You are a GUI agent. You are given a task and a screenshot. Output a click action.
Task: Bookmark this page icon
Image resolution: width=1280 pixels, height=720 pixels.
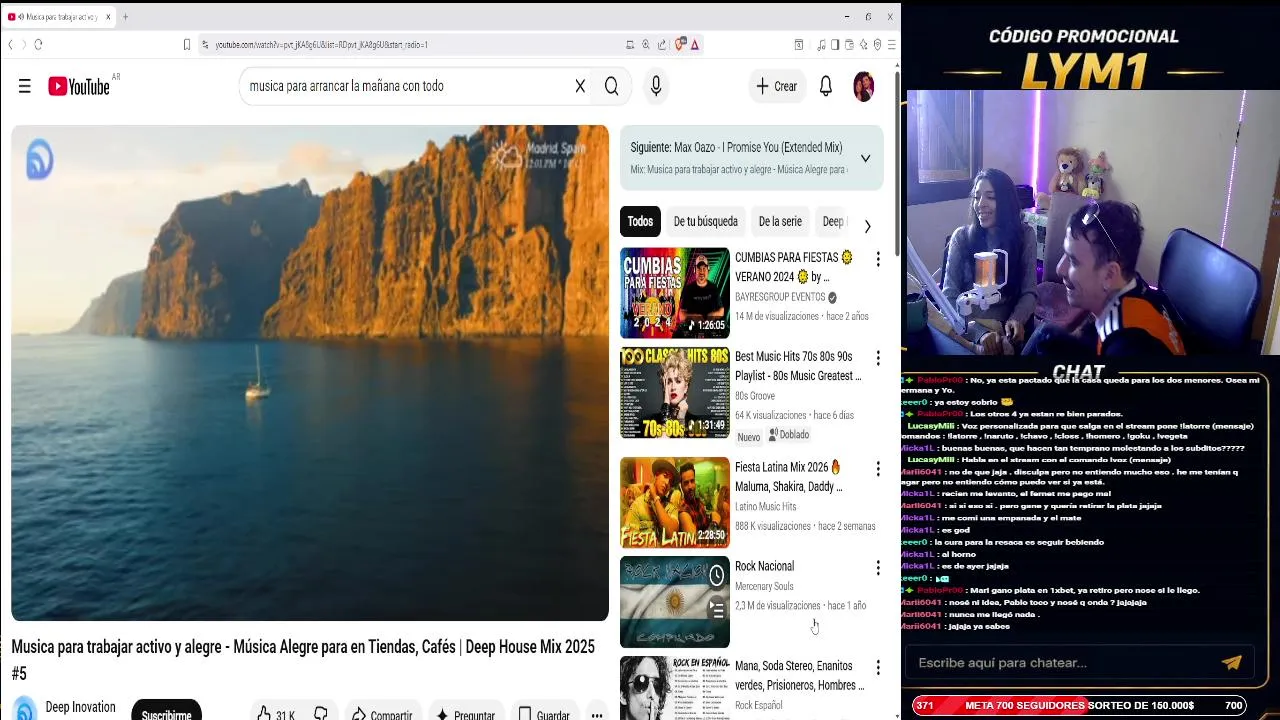click(186, 44)
